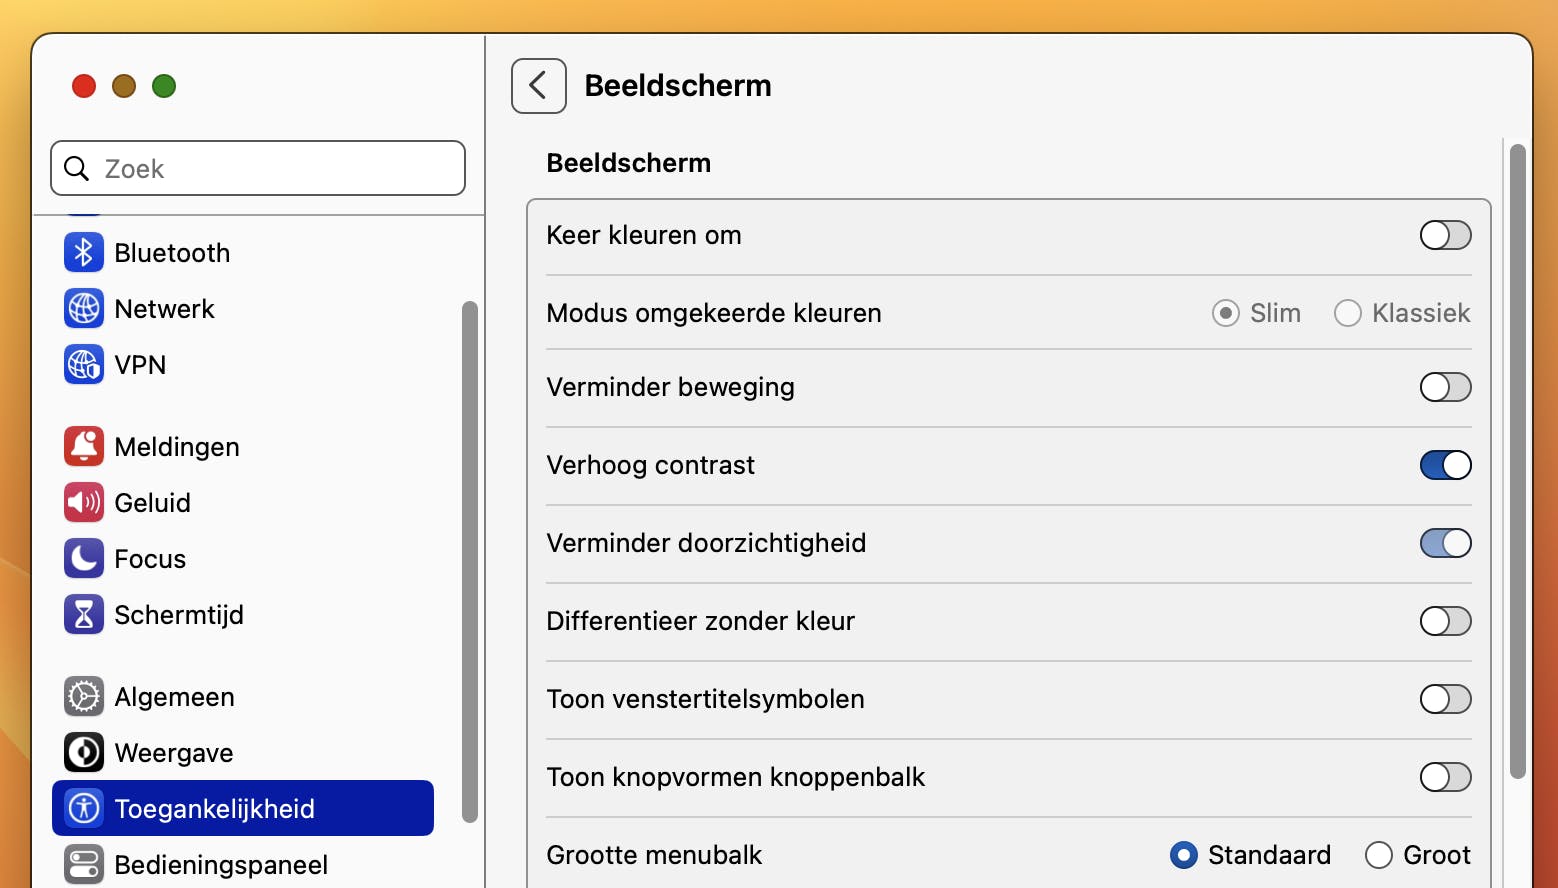Enable the Keer kleuren om switch

pyautogui.click(x=1445, y=235)
